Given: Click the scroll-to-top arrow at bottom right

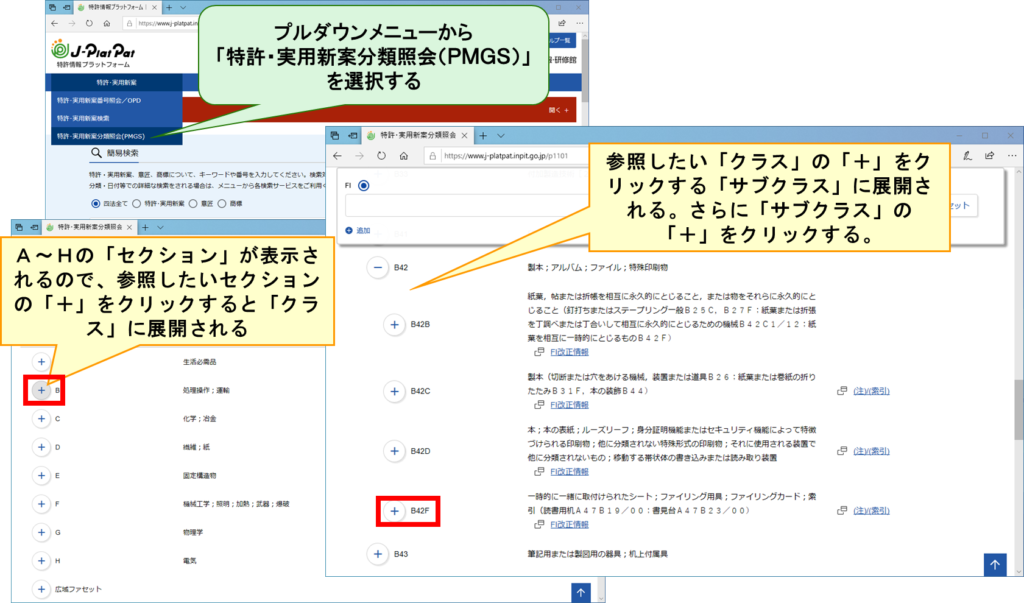Looking at the screenshot, I should (994, 566).
